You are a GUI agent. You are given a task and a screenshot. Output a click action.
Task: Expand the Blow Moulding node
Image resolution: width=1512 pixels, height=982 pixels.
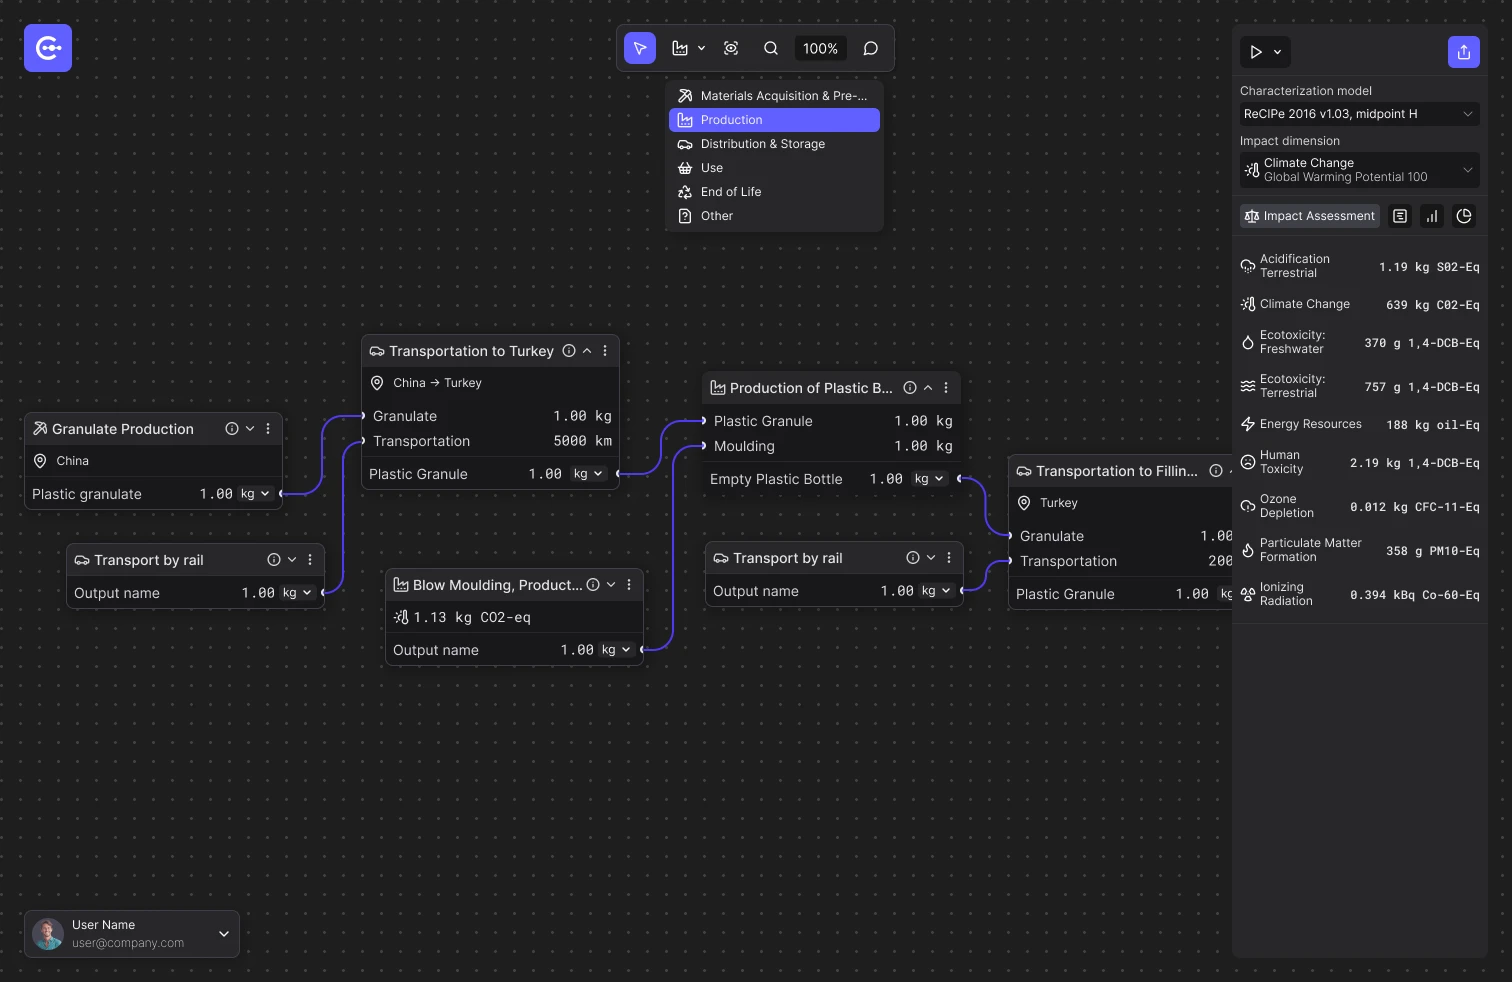[611, 585]
